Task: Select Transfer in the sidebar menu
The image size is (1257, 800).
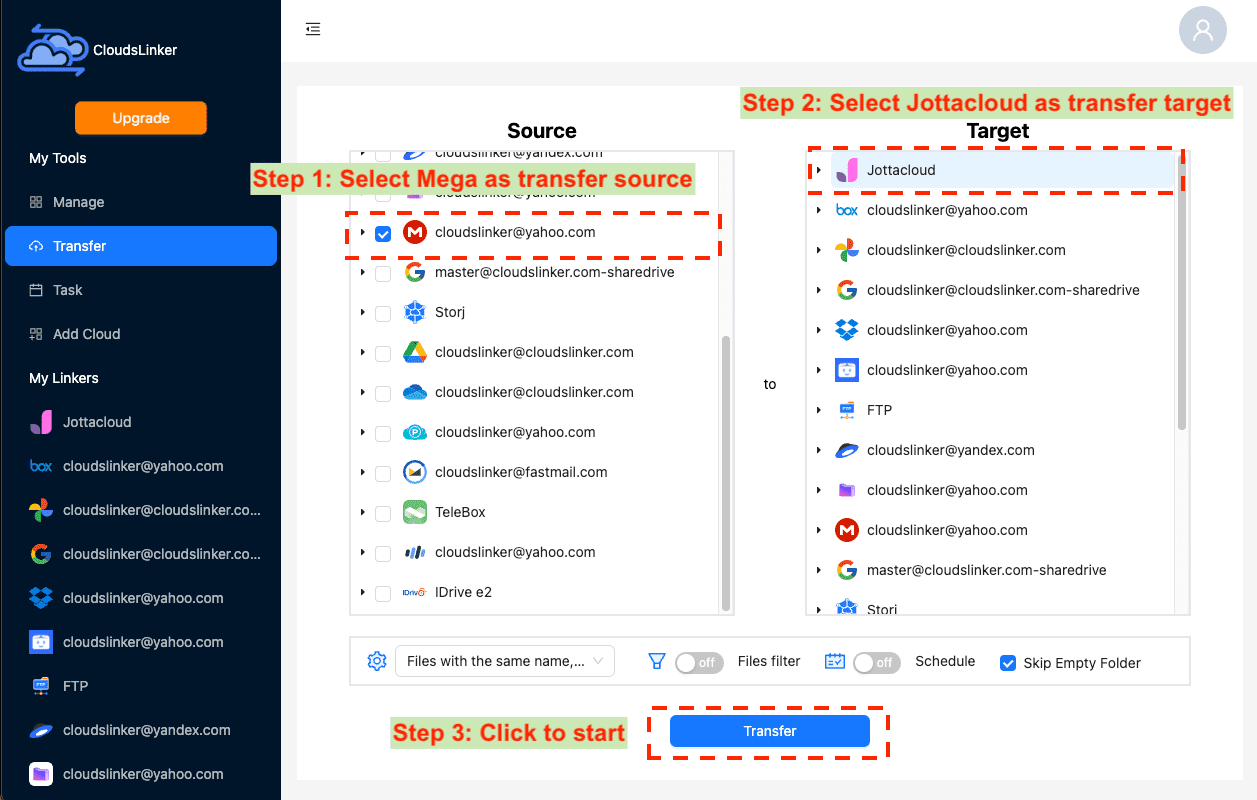Action: pyautogui.click(x=141, y=246)
